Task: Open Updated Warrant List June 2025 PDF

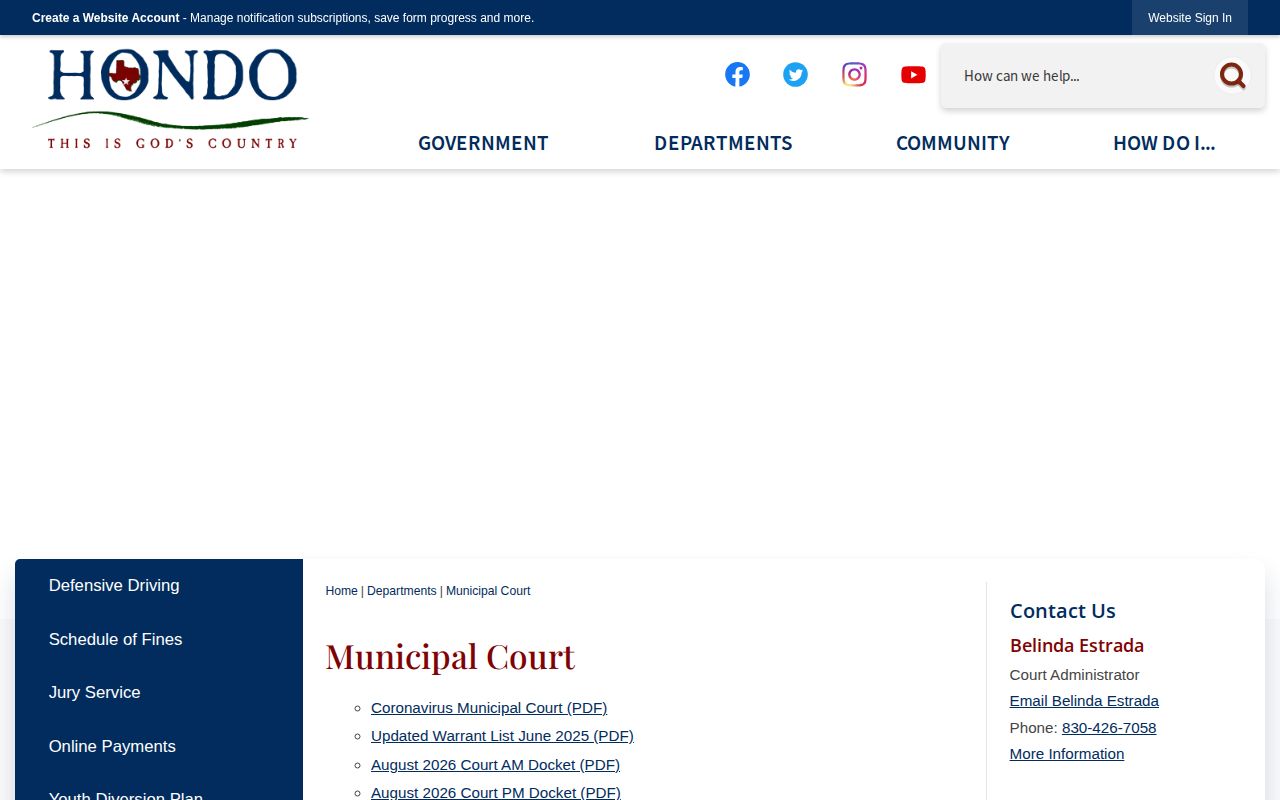Action: coord(502,736)
